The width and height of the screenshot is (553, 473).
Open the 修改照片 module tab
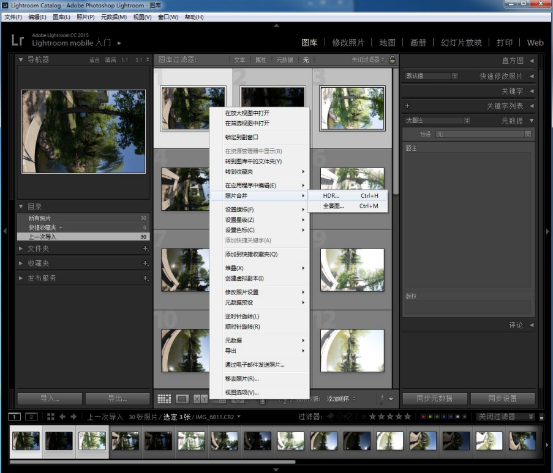348,43
